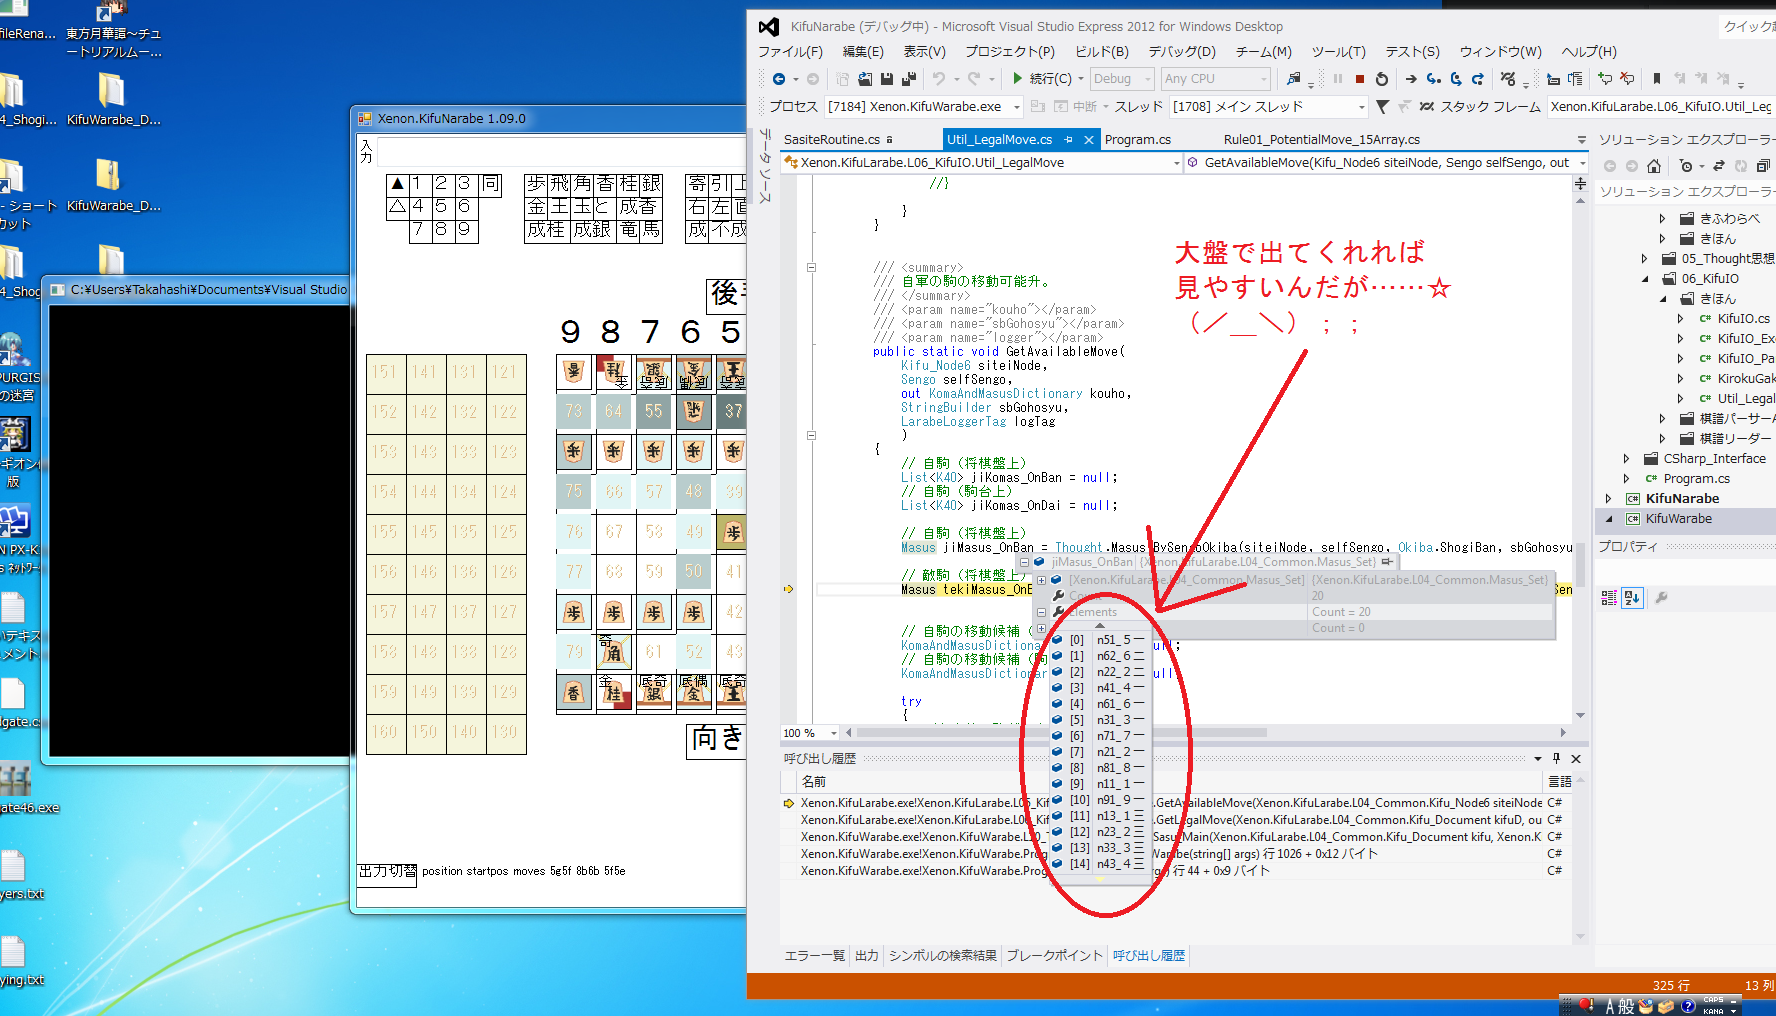This screenshot has height=1016, width=1776.
Task: Select call stack row with GetLegalMove
Action: pos(1172,820)
